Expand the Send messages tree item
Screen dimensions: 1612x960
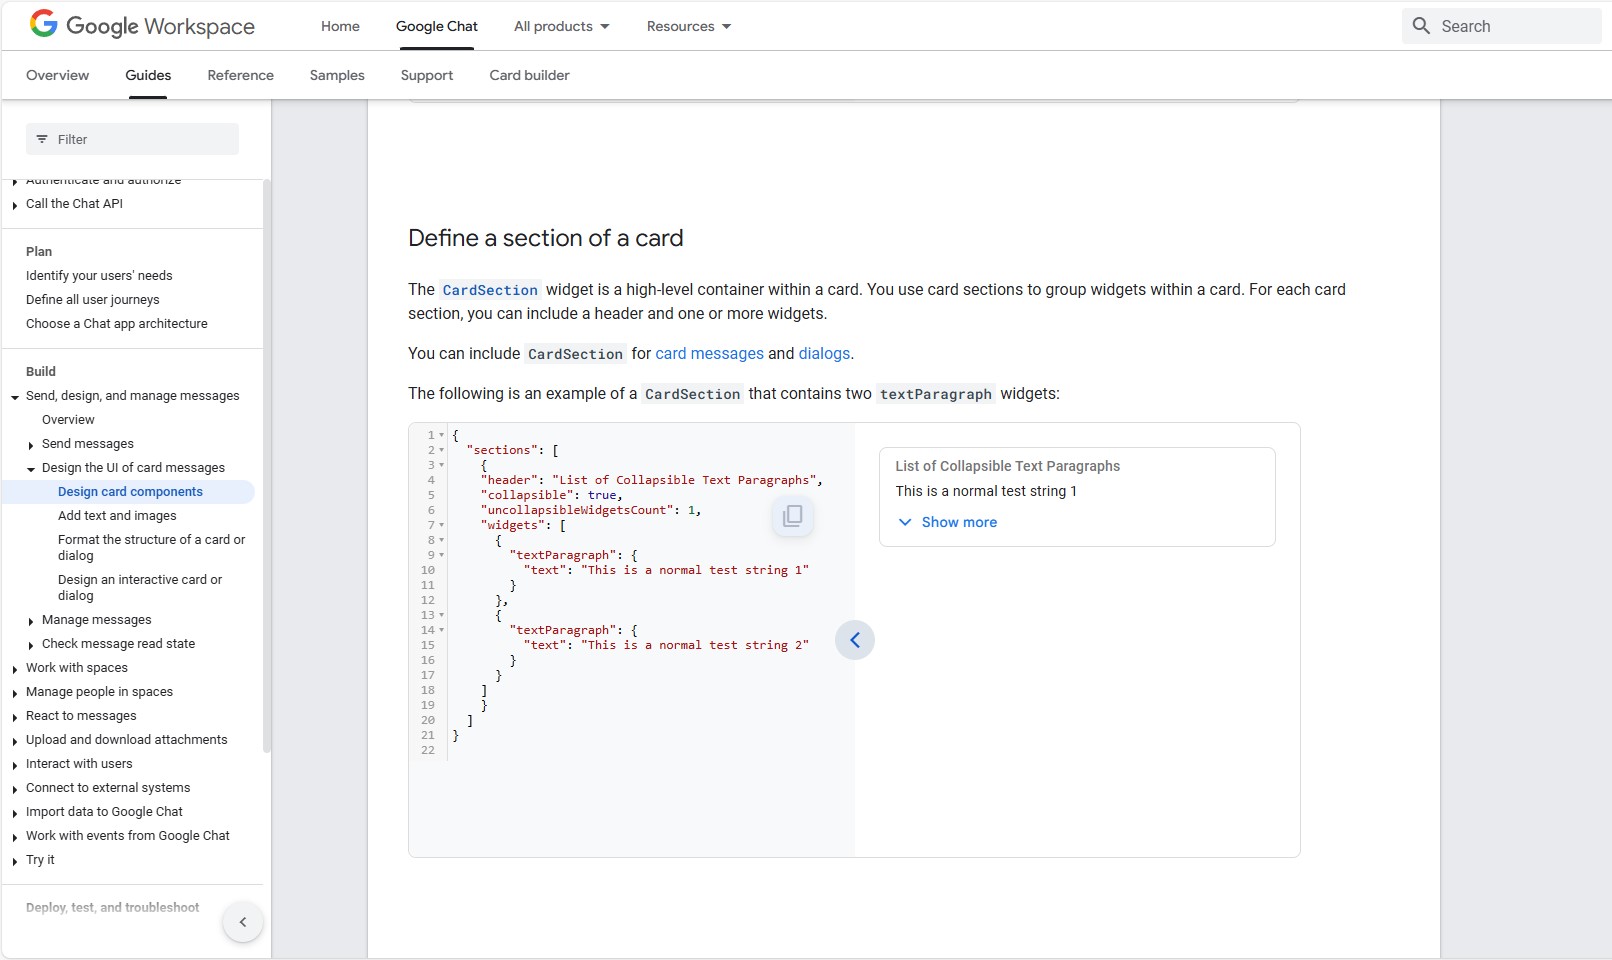pos(31,445)
